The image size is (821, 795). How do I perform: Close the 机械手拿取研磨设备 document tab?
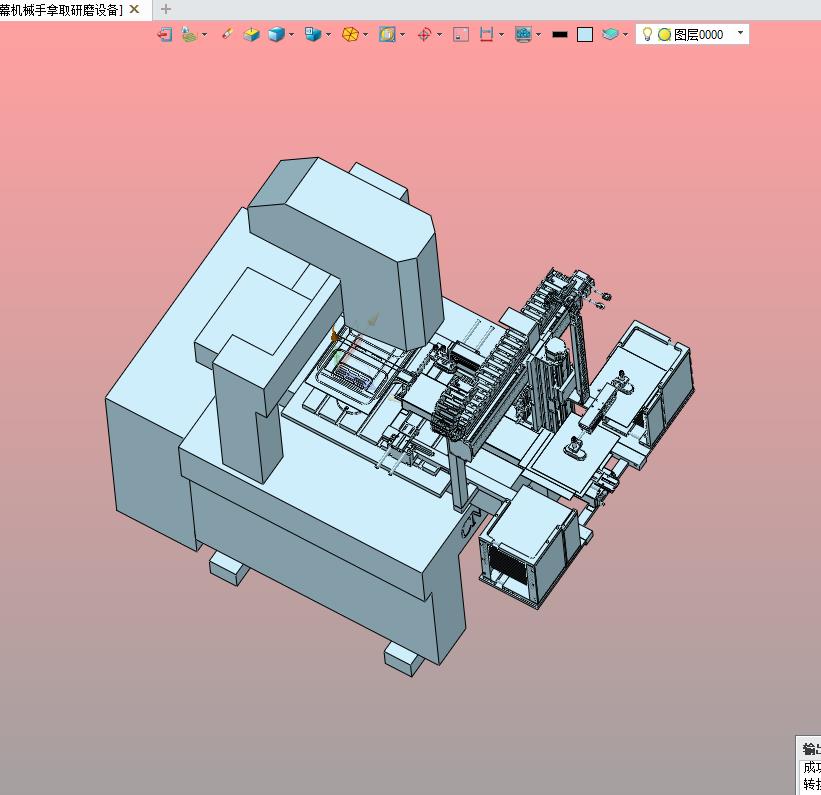coord(135,9)
